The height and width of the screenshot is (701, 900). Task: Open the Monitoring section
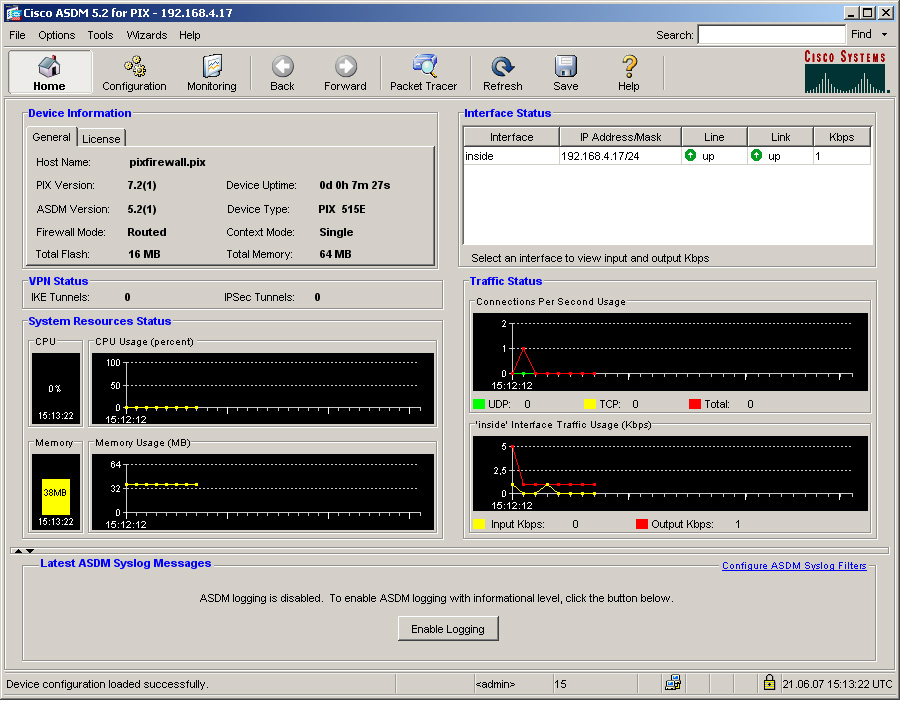pos(212,73)
